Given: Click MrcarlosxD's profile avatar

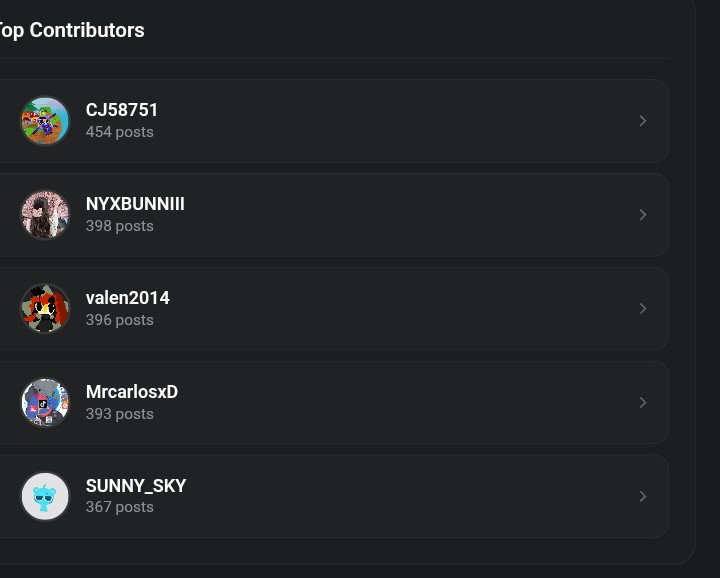Looking at the screenshot, I should click(x=45, y=403).
